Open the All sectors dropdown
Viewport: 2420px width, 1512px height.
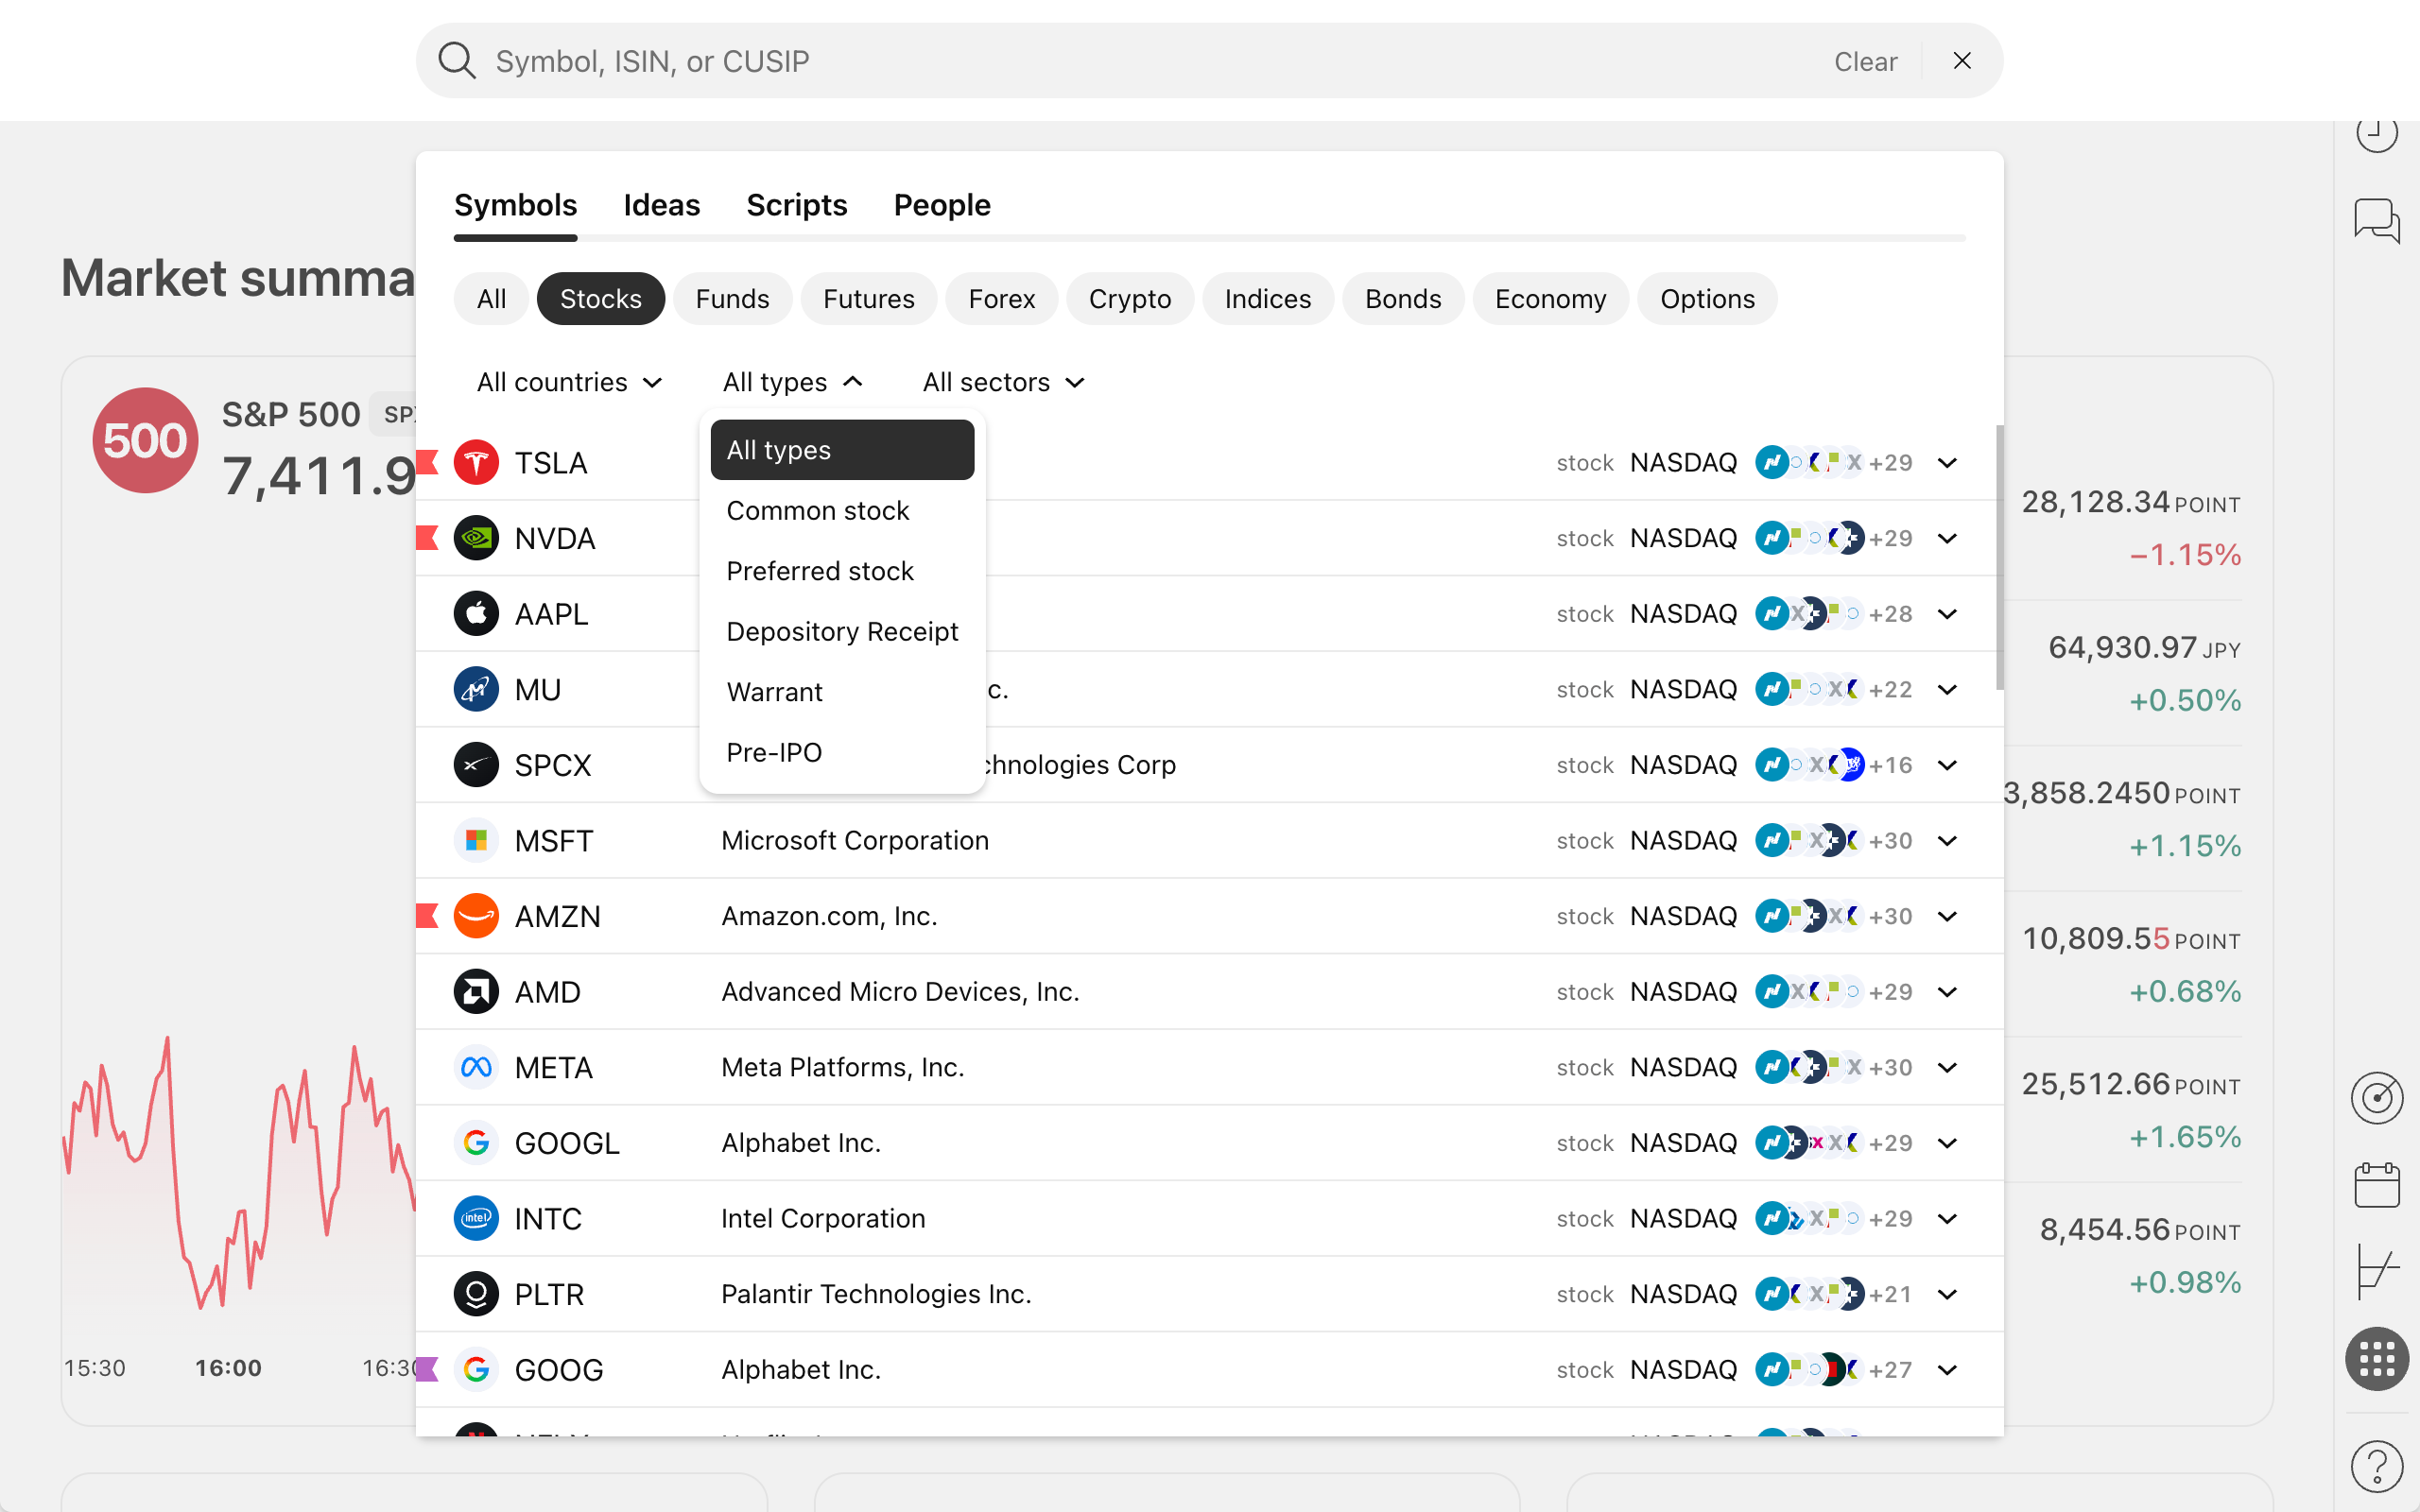[1004, 383]
